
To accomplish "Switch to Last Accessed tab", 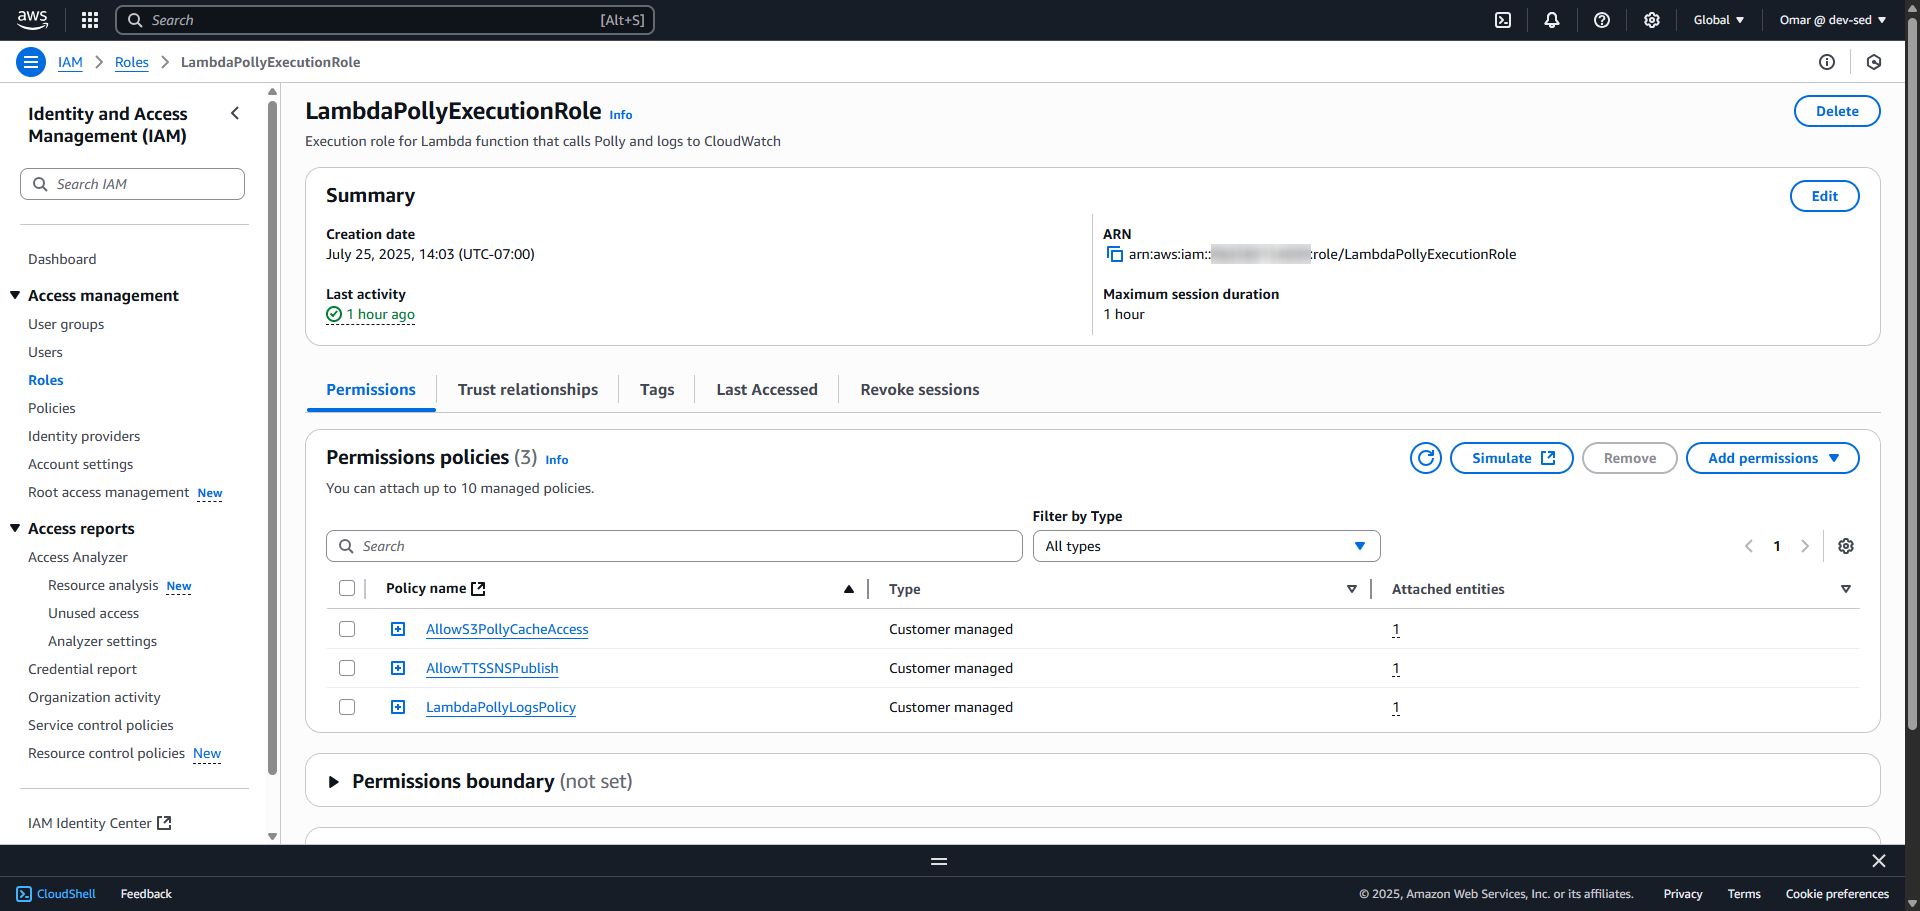I will (767, 390).
